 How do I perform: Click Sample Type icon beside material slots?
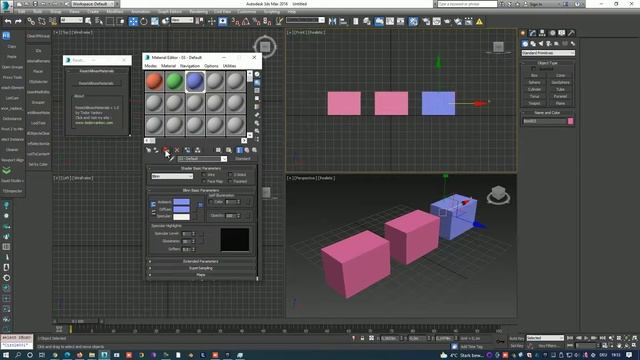257,74
